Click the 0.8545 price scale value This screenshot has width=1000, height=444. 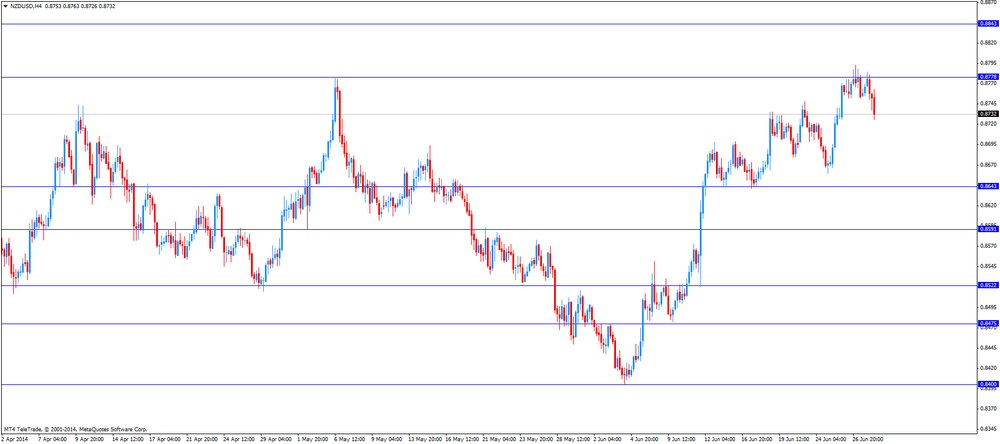coord(988,266)
